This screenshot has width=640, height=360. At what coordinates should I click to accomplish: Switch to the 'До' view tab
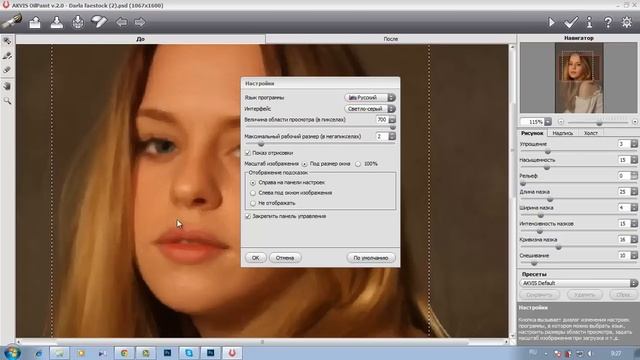(x=140, y=39)
